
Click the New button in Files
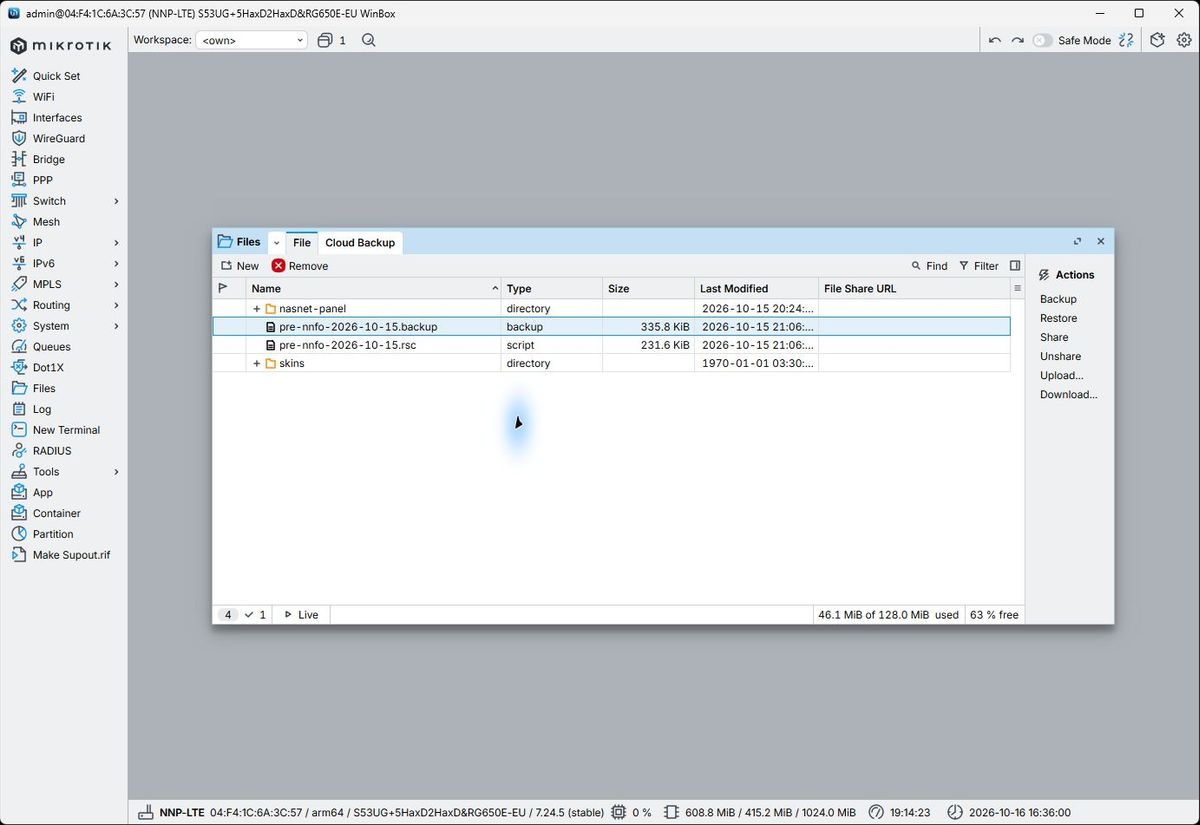click(x=240, y=266)
